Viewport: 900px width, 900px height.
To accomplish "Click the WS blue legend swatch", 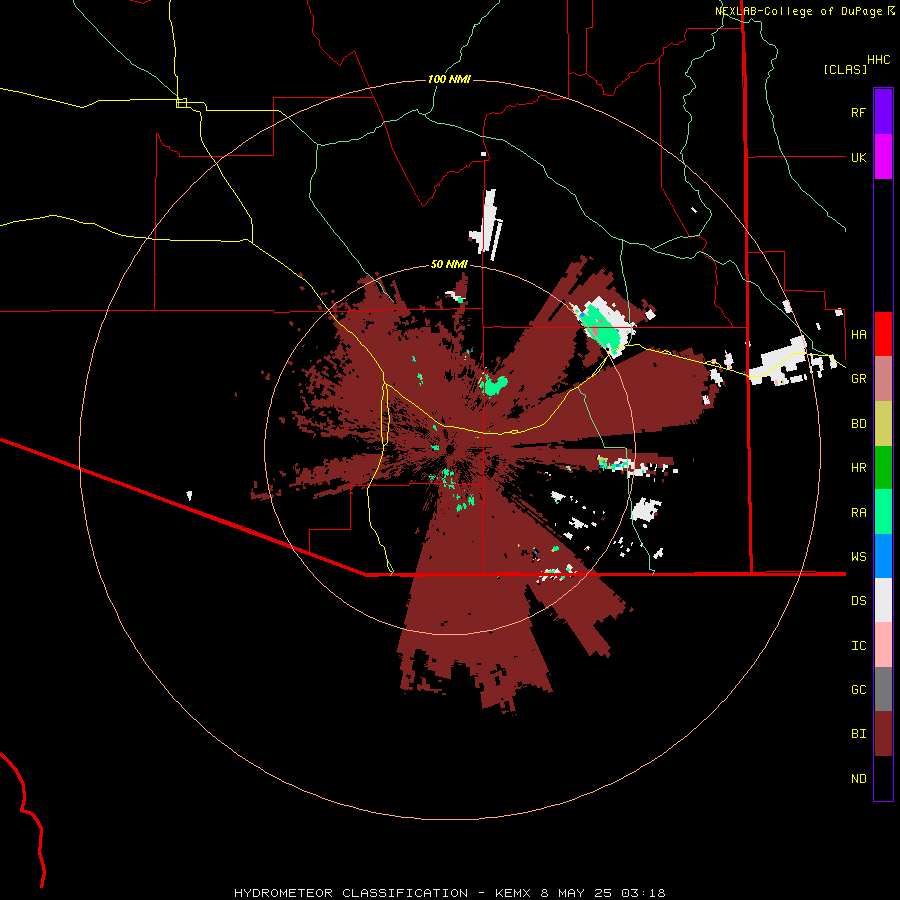I will coord(883,556).
